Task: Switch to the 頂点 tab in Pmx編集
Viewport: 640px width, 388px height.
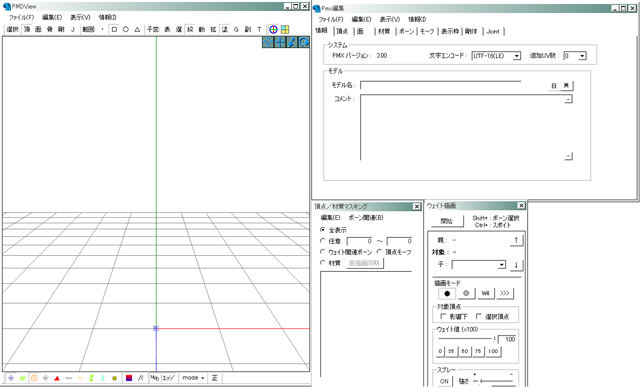Action: pyautogui.click(x=342, y=31)
